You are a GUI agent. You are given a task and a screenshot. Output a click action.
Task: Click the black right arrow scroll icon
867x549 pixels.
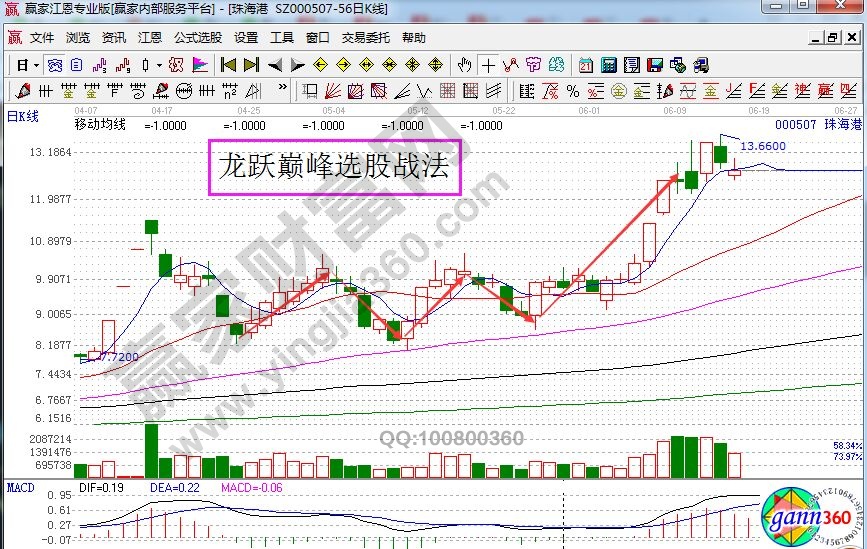297,65
